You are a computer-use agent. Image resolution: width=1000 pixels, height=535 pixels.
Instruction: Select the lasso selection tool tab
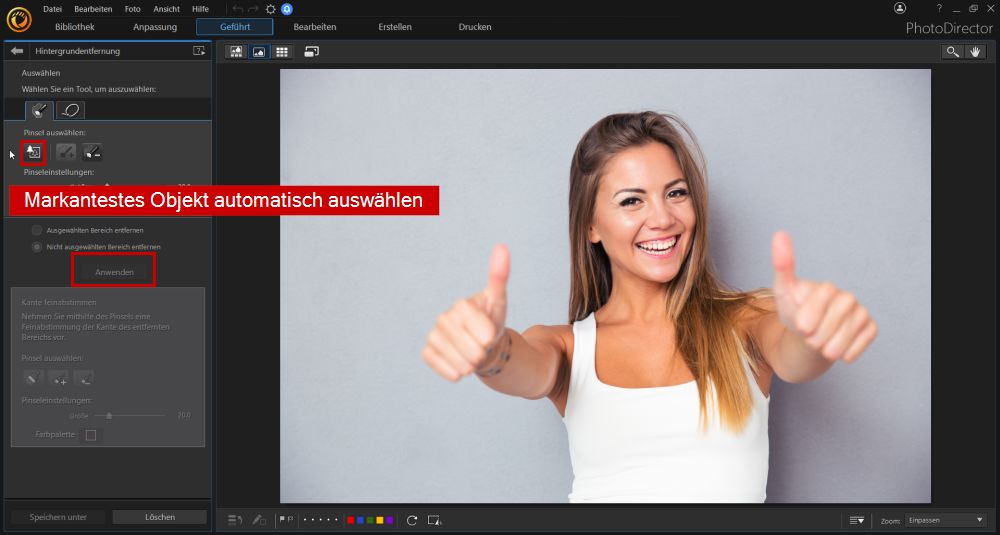click(x=70, y=110)
